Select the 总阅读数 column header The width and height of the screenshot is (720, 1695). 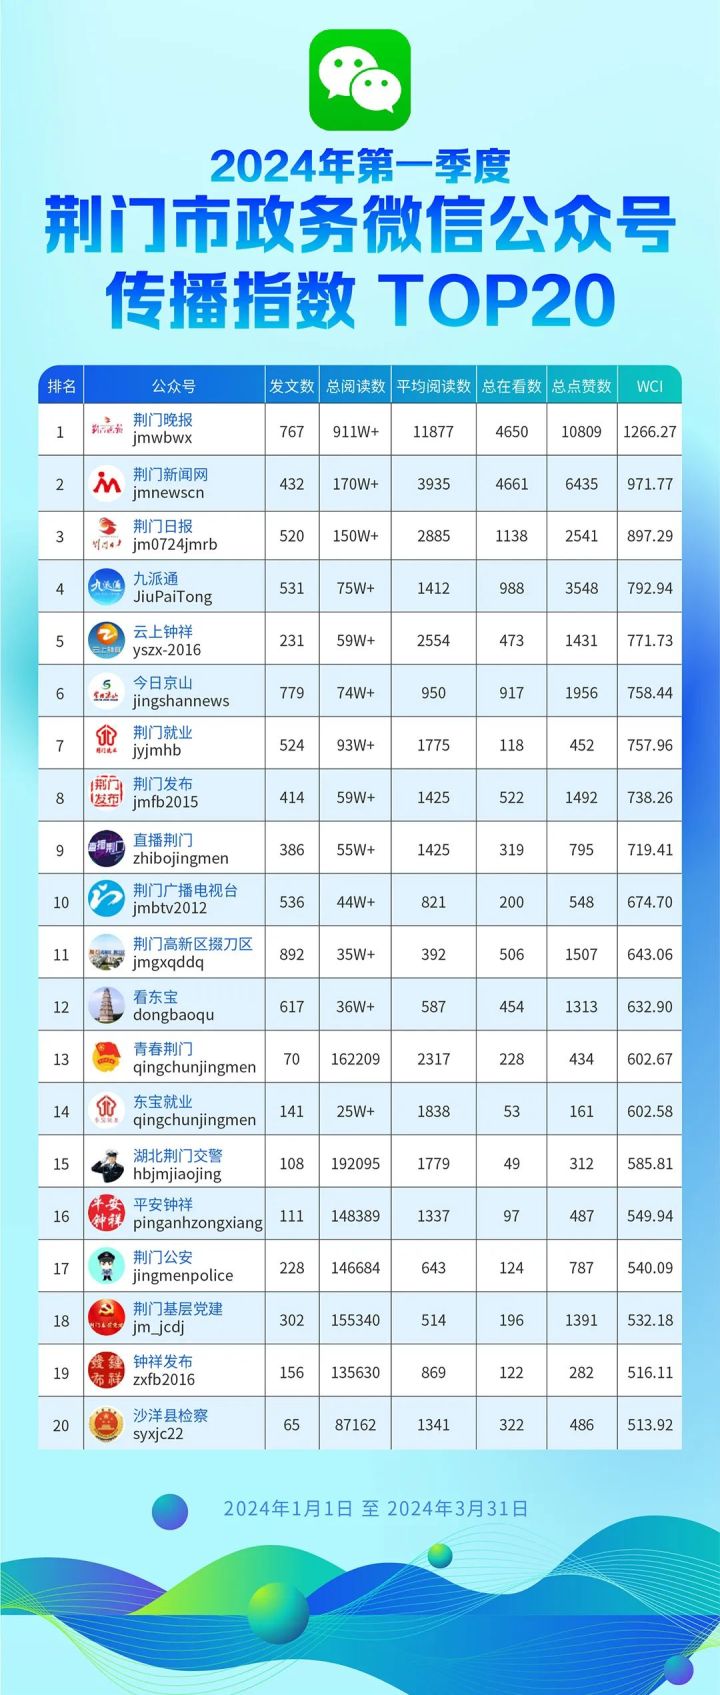[356, 386]
